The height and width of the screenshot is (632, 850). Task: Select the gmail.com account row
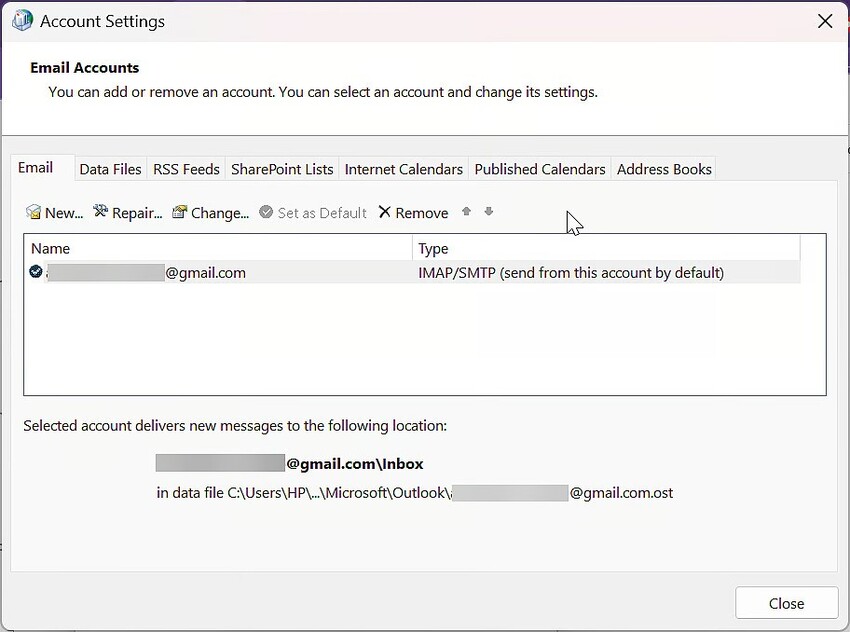[200, 271]
